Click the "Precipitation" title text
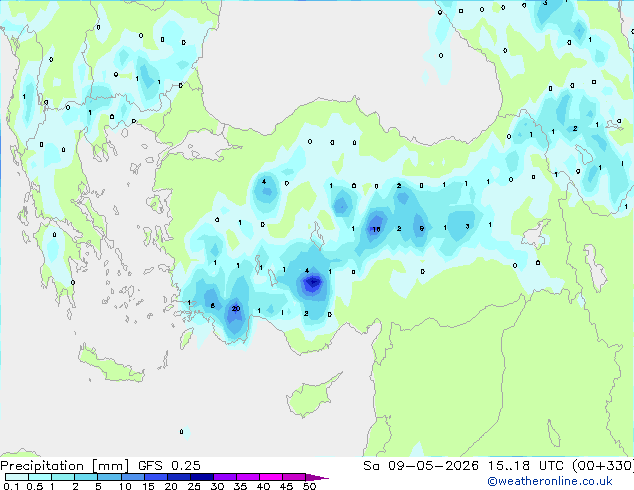Viewport: 634px width, 490px height. coord(42,466)
